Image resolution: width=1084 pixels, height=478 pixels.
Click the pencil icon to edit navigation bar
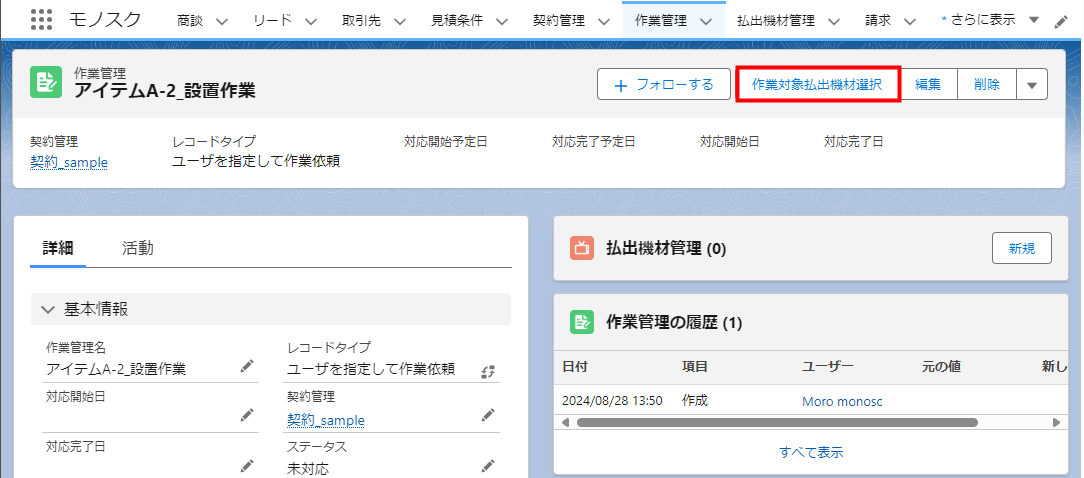(x=1061, y=21)
